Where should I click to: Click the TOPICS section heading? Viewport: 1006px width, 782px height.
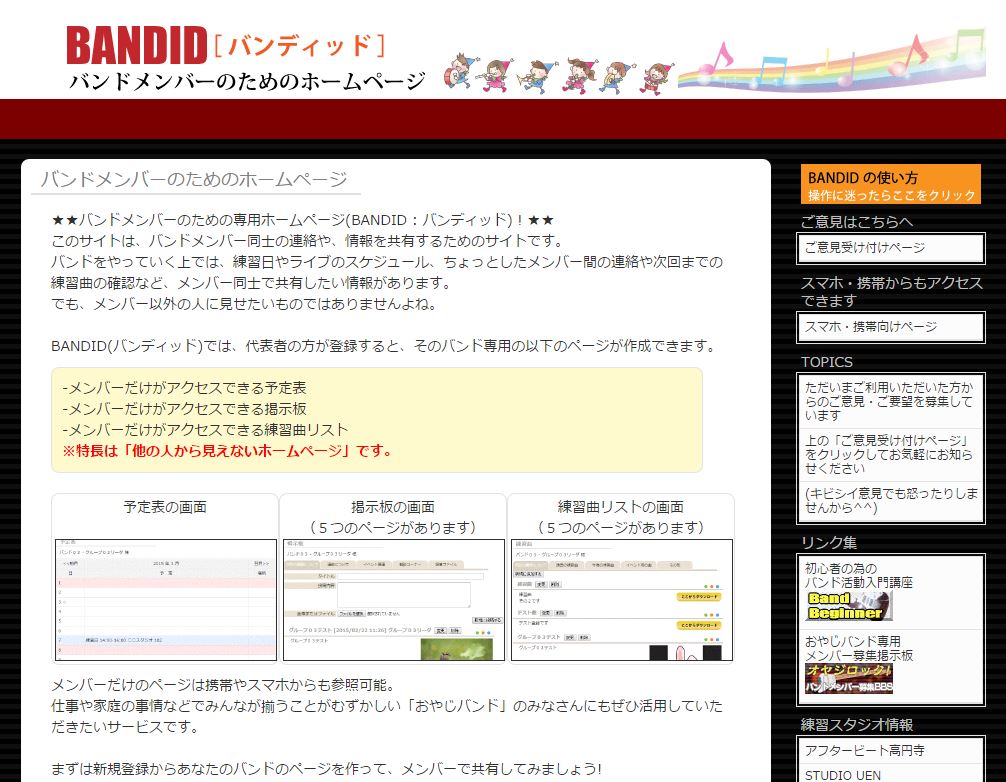[822, 362]
